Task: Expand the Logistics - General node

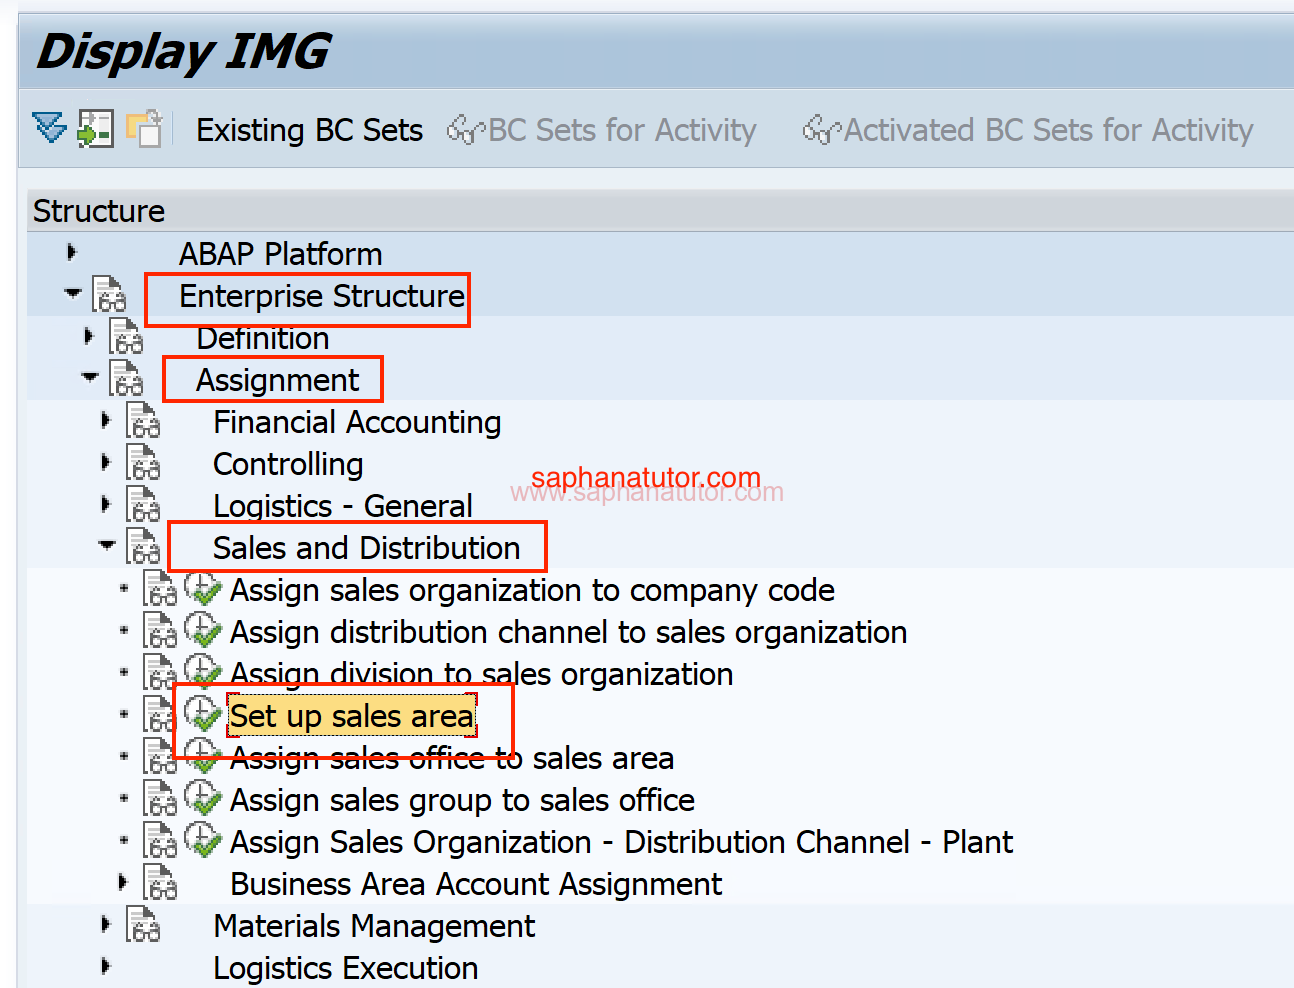Action: point(106,504)
